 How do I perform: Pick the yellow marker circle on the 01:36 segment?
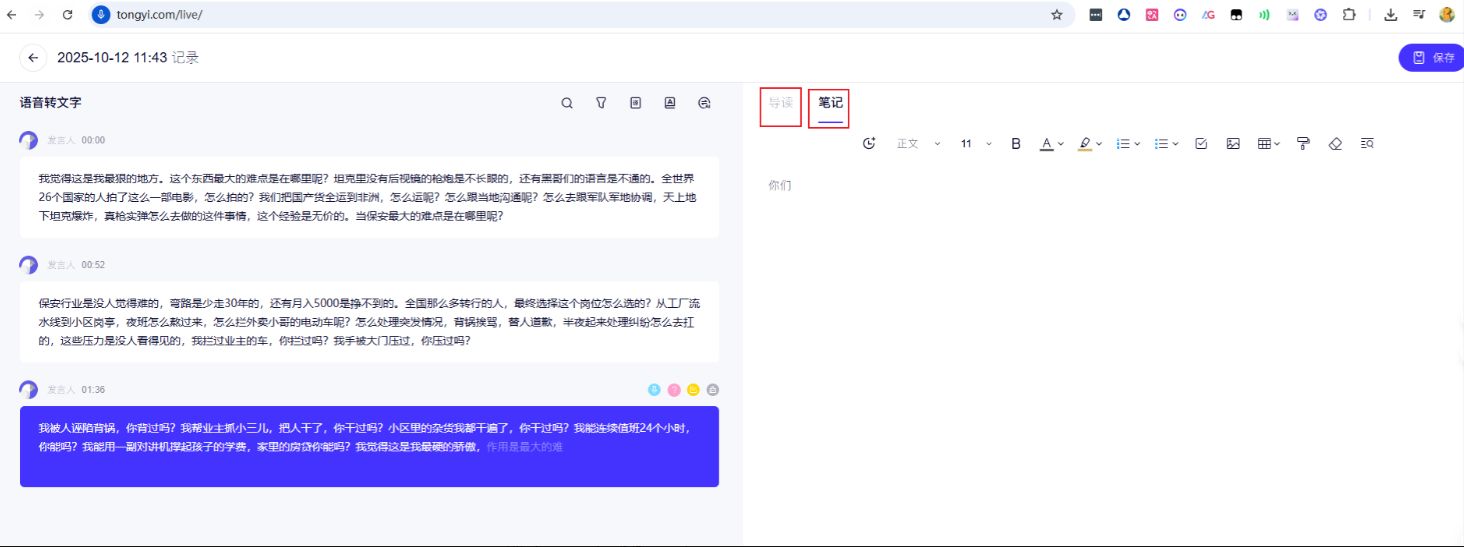pyautogui.click(x=693, y=390)
